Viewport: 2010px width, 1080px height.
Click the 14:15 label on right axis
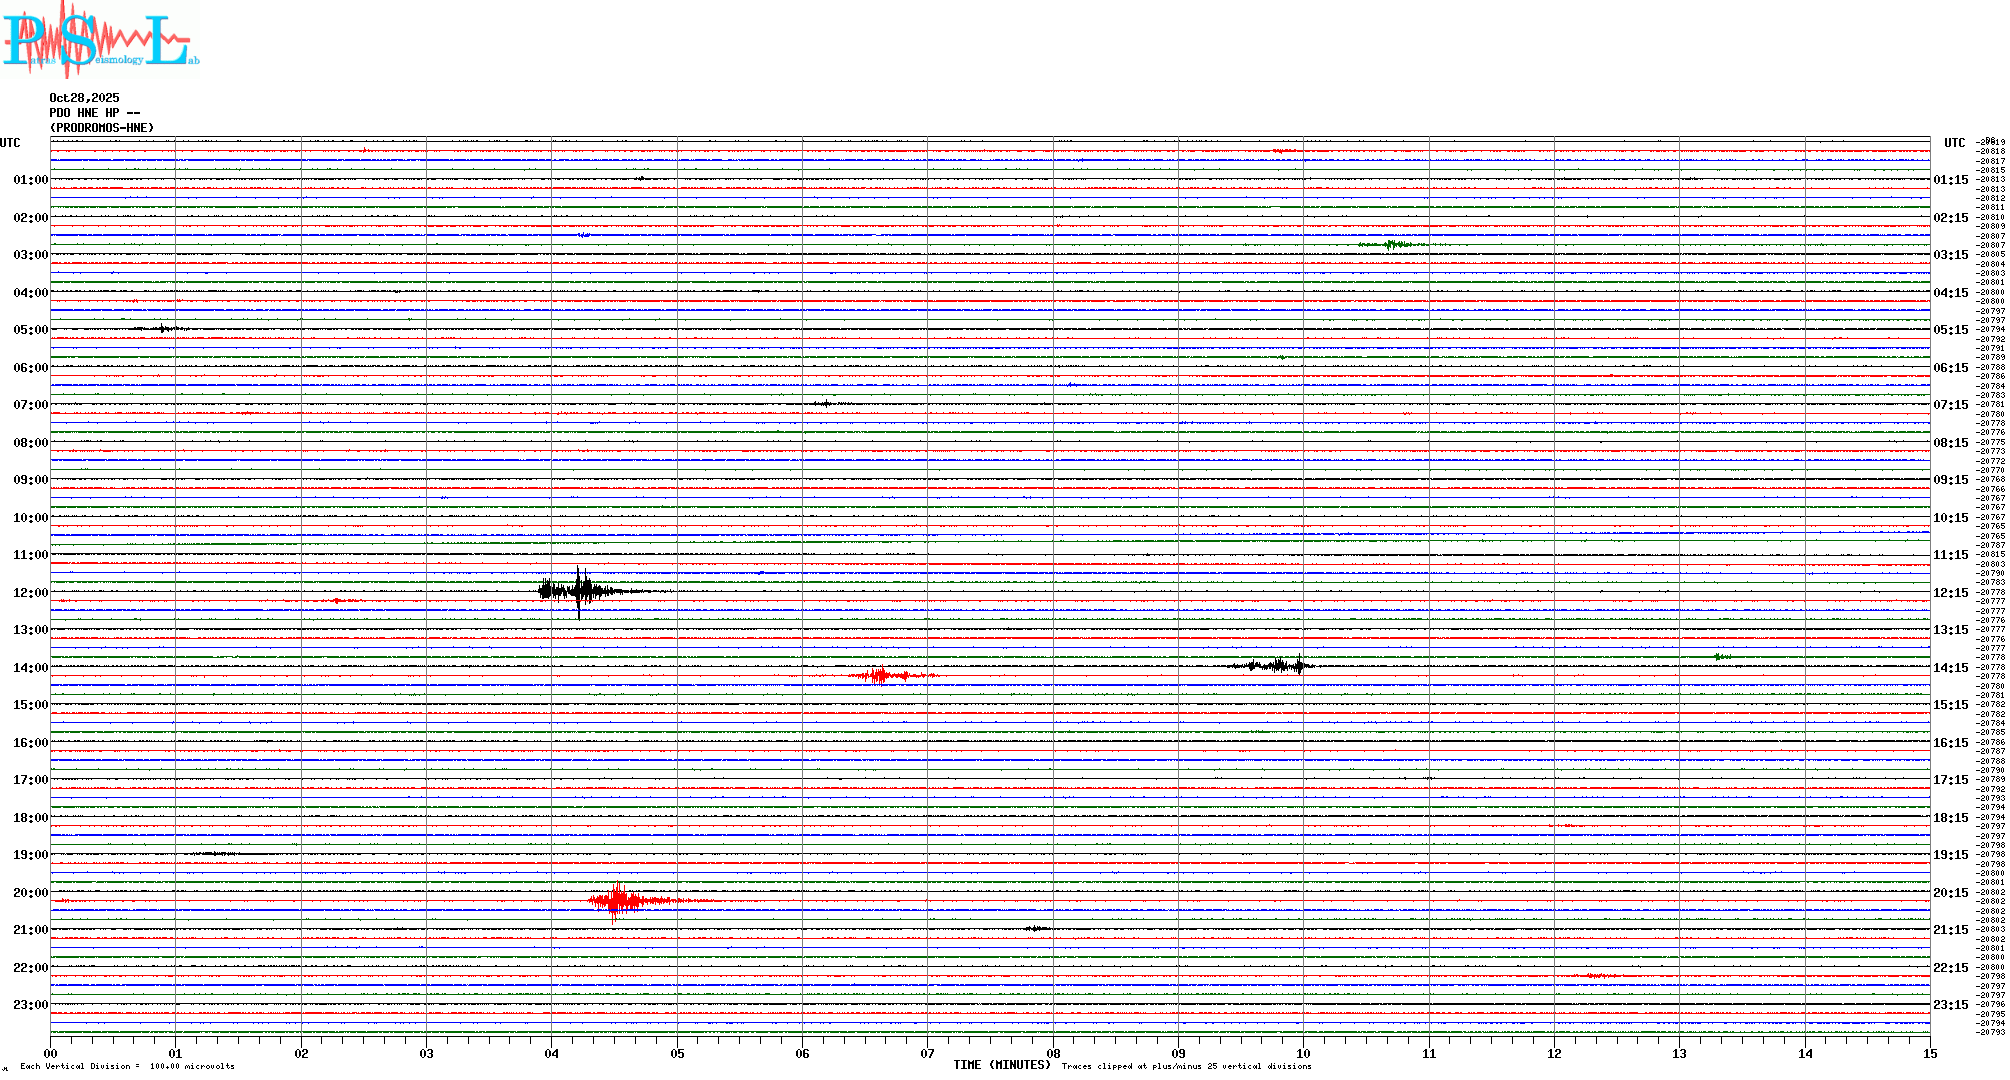coord(1950,668)
